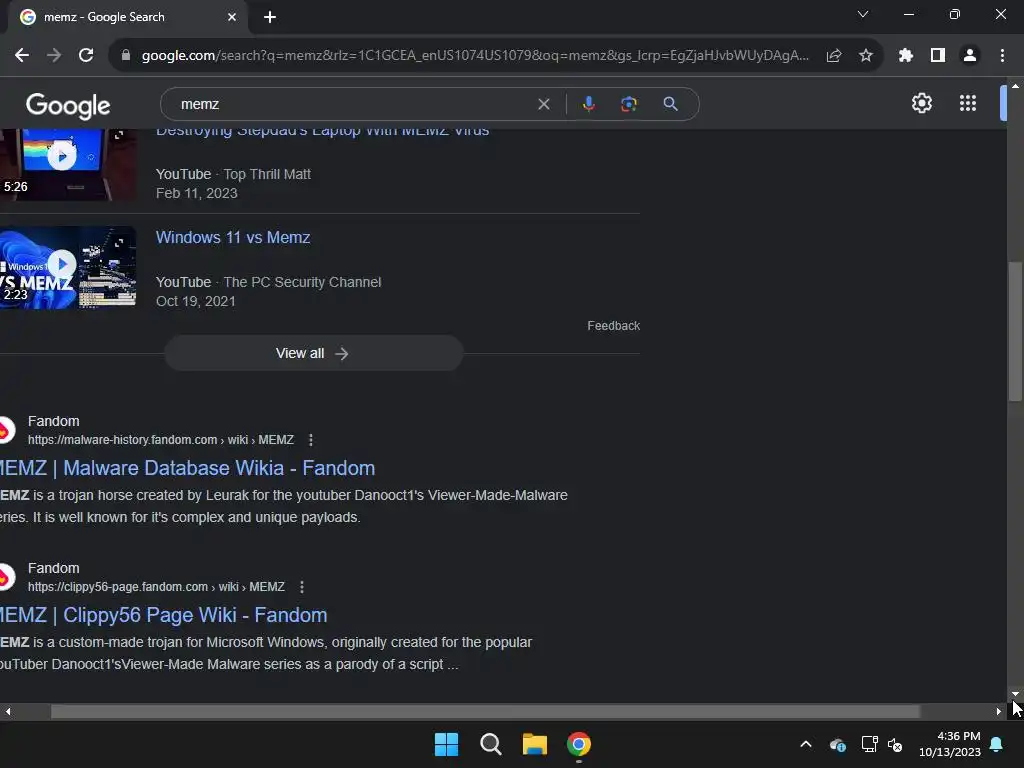The width and height of the screenshot is (1024, 768).
Task: Share this page from address bar
Action: tap(834, 56)
